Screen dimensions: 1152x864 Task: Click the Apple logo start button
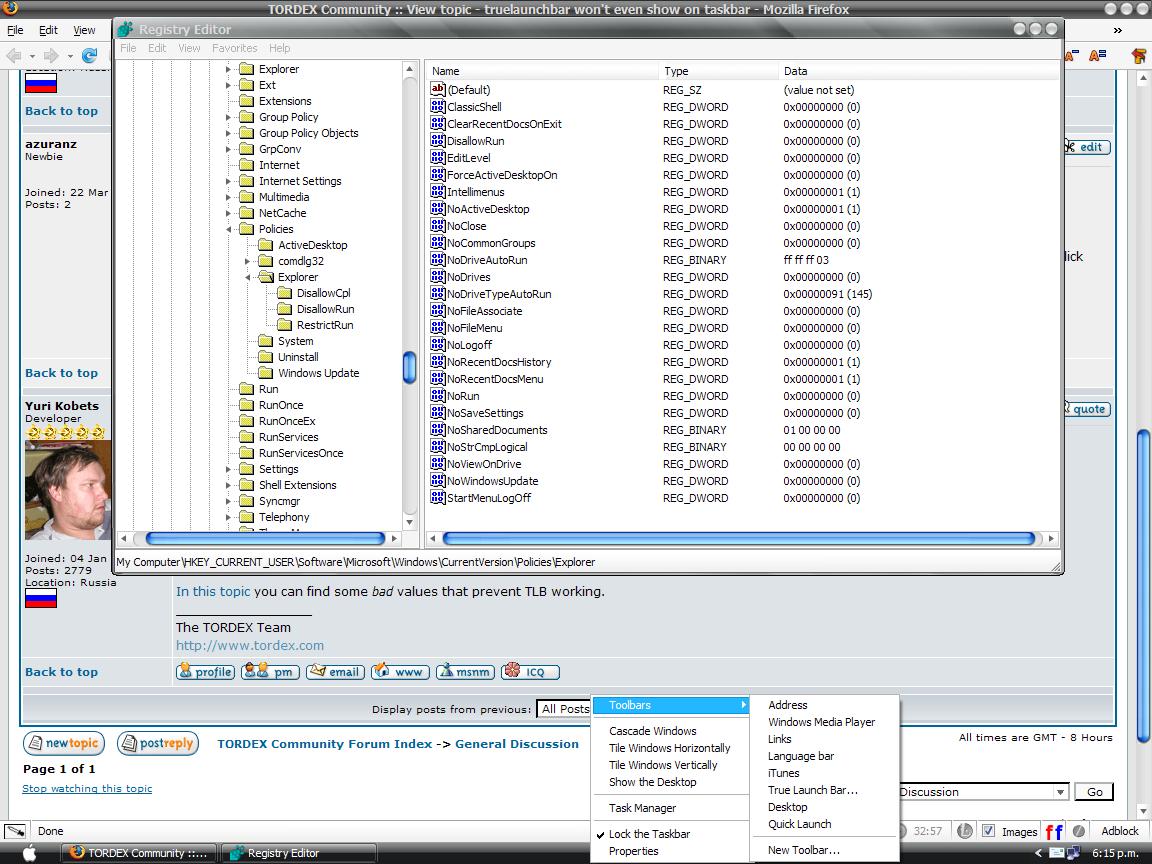click(29, 853)
